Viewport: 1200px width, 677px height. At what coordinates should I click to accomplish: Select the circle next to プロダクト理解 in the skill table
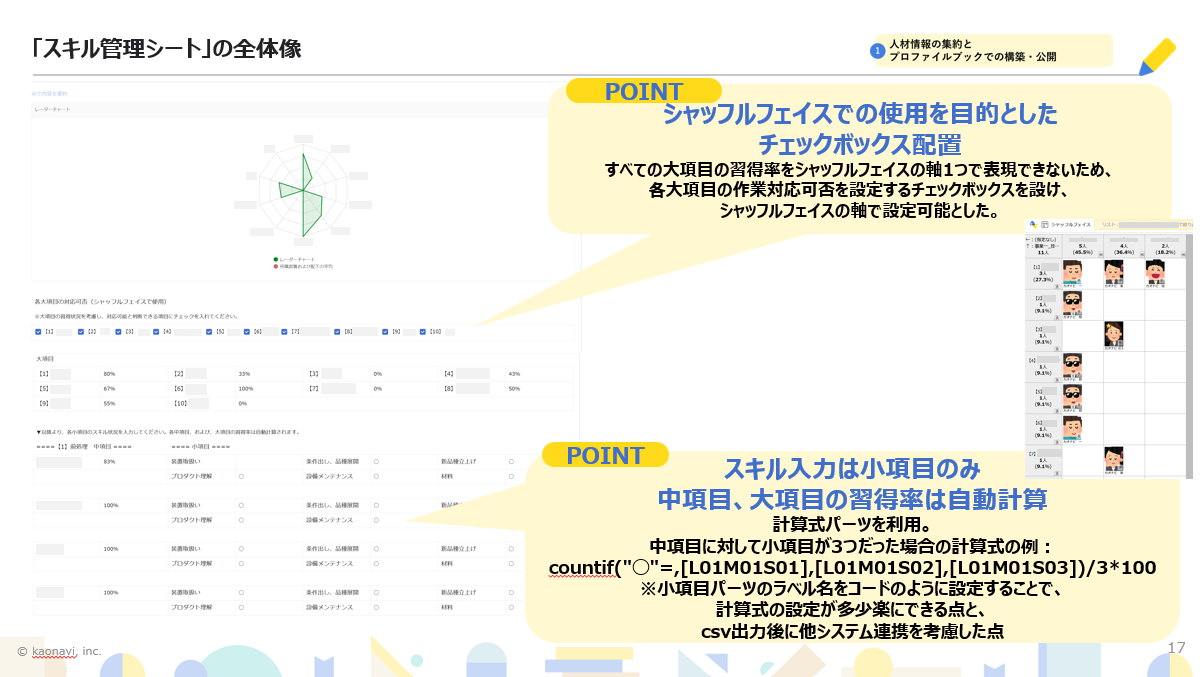(242, 475)
